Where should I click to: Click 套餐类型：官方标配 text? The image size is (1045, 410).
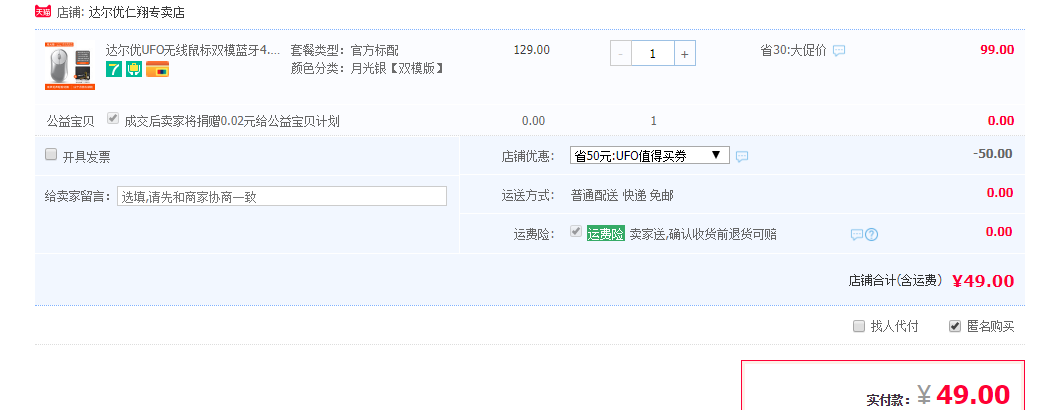[345, 50]
